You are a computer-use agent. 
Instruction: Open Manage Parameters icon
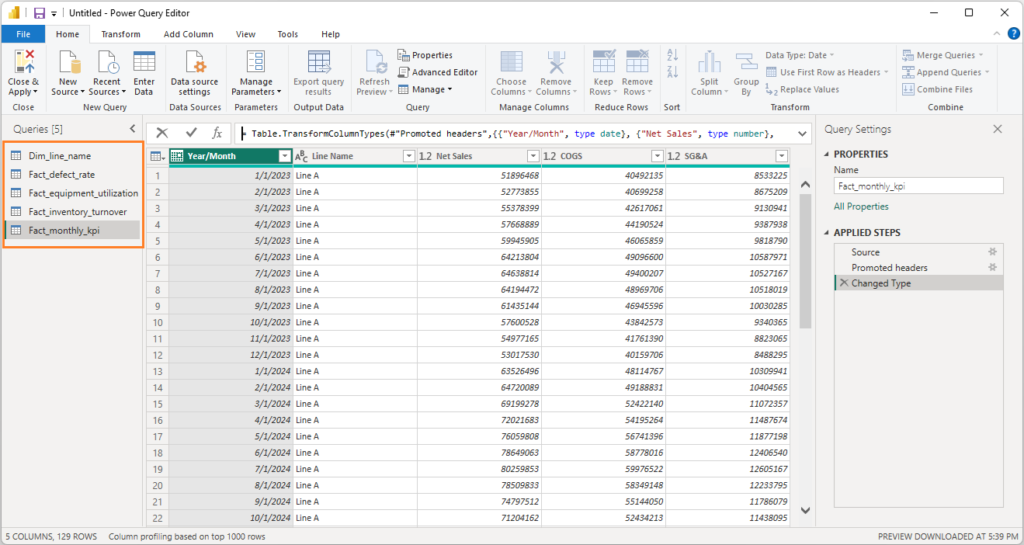[255, 63]
